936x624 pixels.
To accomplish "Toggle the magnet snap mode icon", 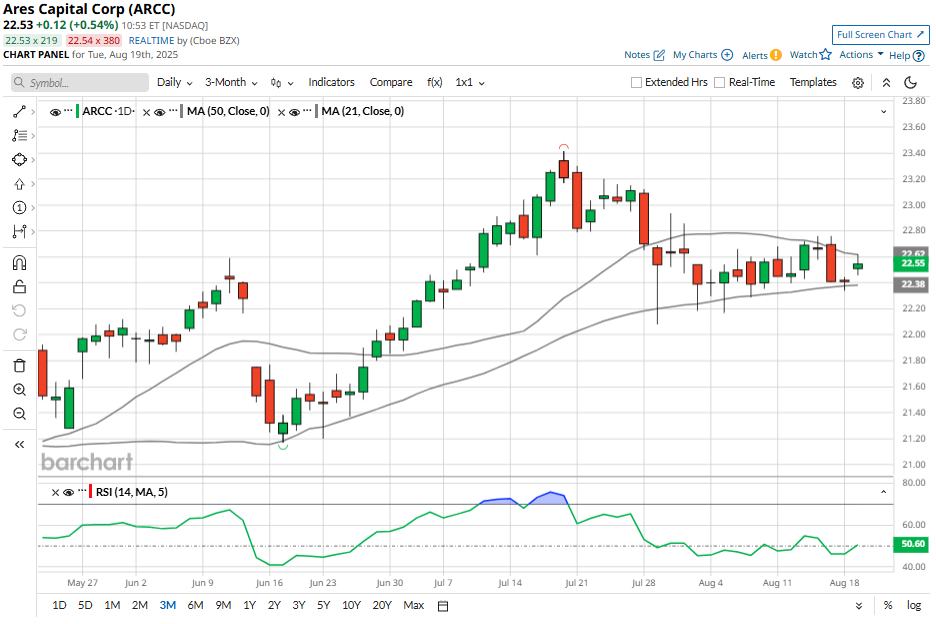I will (x=19, y=263).
